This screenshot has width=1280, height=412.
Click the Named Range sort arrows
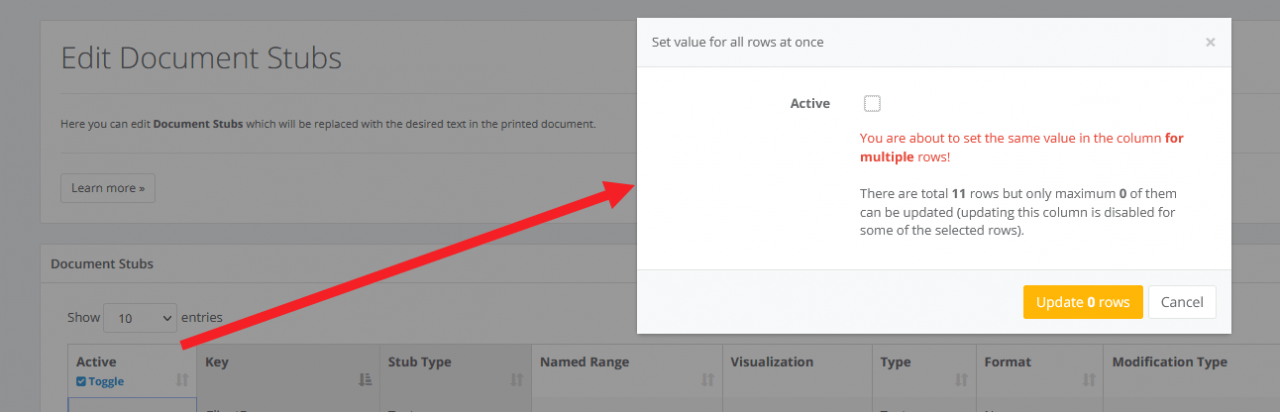coord(708,379)
